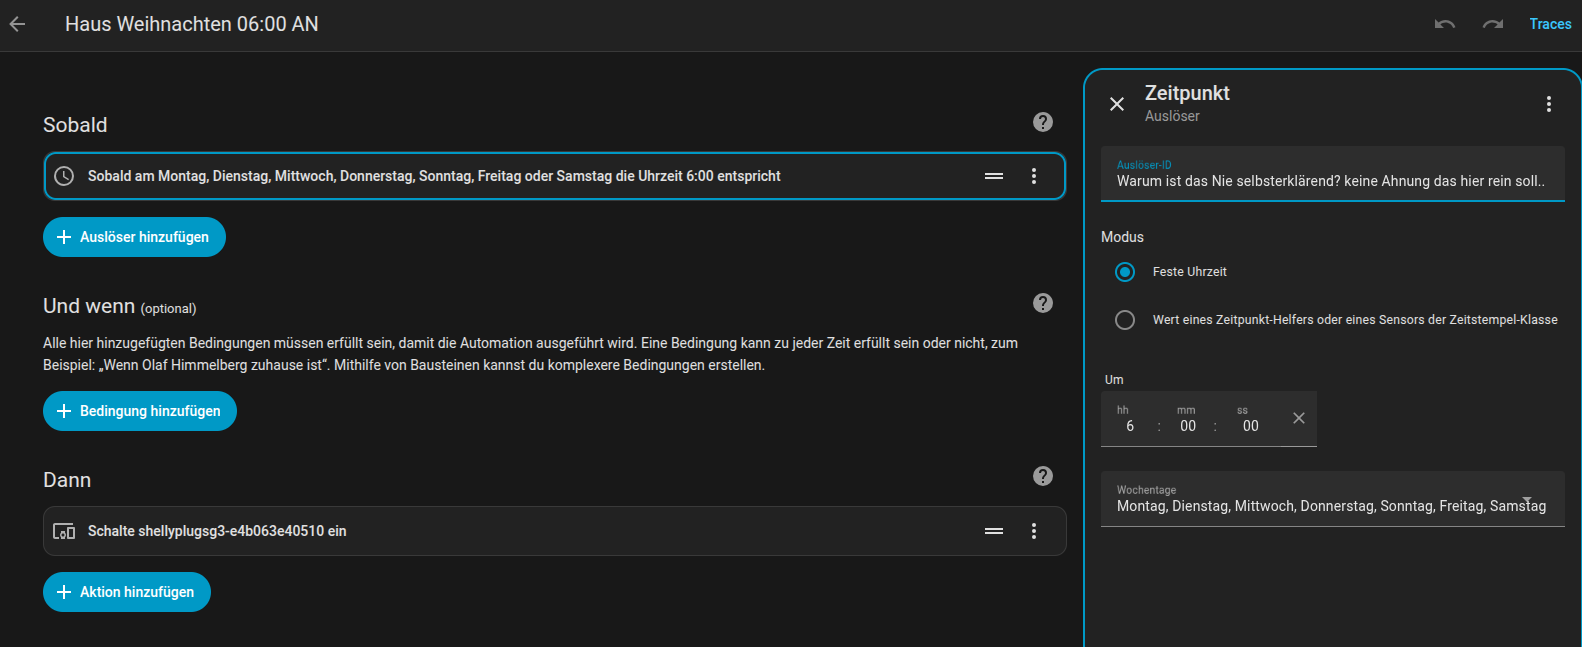
Task: Open help for the Sobald section
Action: tap(1042, 122)
